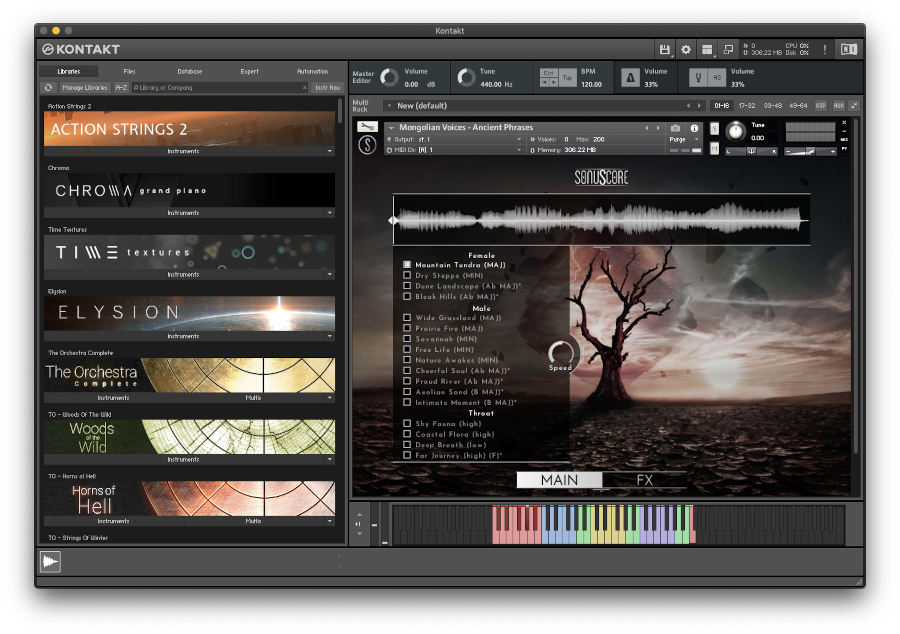Click the Manage Libraries button
This screenshot has width=900, height=634.
(85, 88)
